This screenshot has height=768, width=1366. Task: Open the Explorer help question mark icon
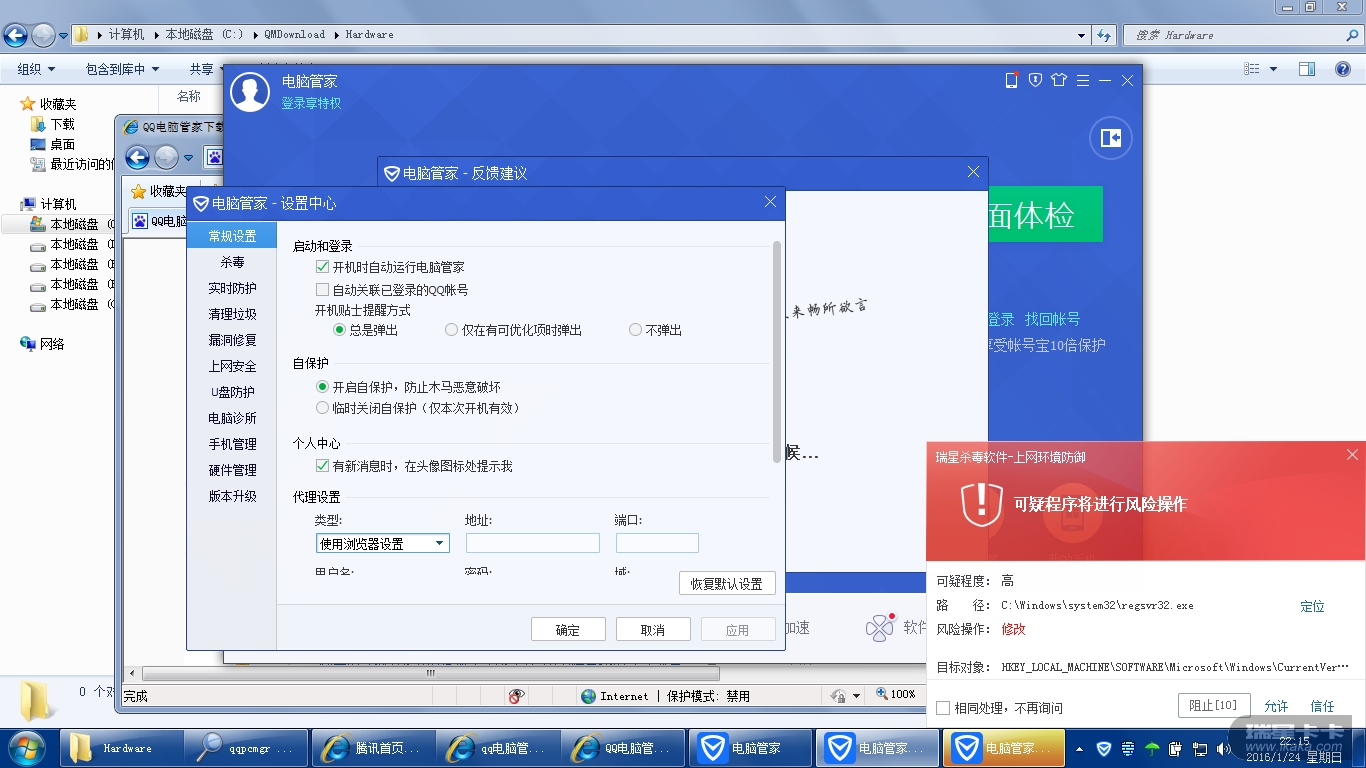point(1343,69)
